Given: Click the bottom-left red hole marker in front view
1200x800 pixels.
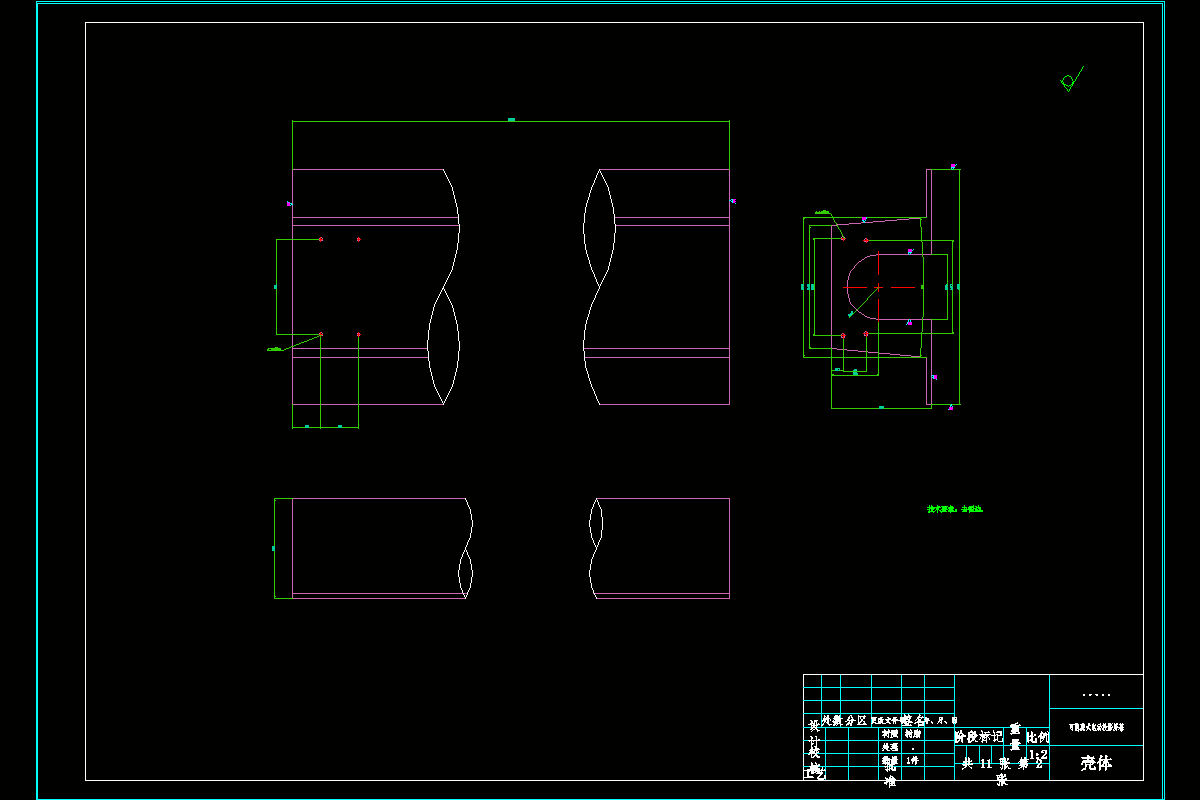Looking at the screenshot, I should (320, 334).
